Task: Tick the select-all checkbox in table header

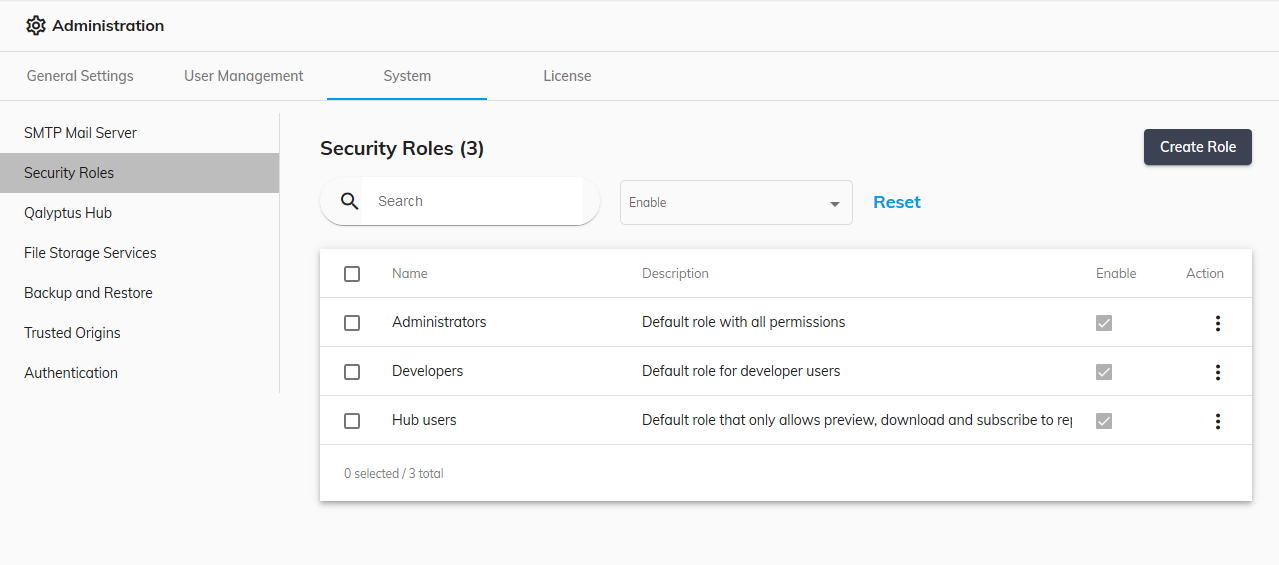Action: 352,274
